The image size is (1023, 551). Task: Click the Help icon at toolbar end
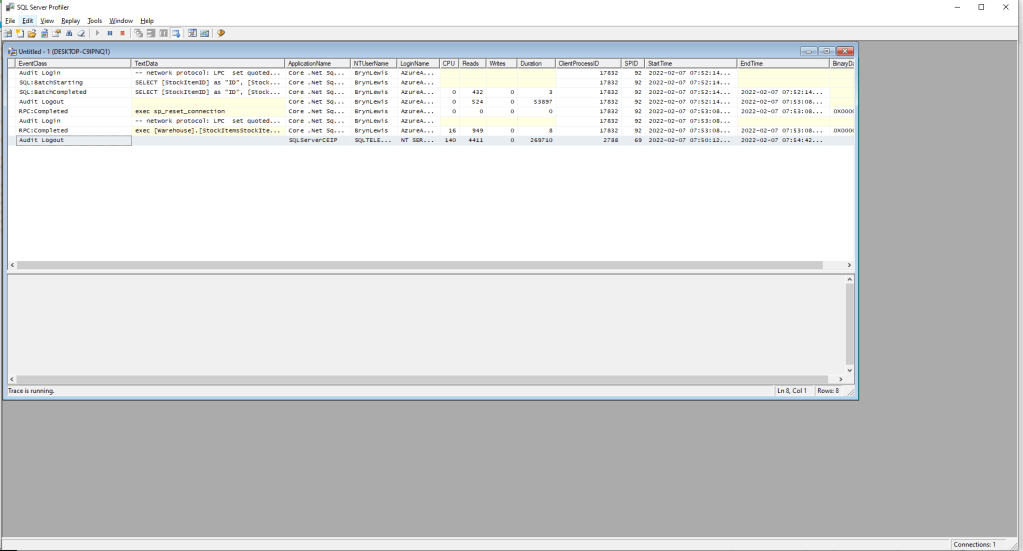click(x=220, y=33)
